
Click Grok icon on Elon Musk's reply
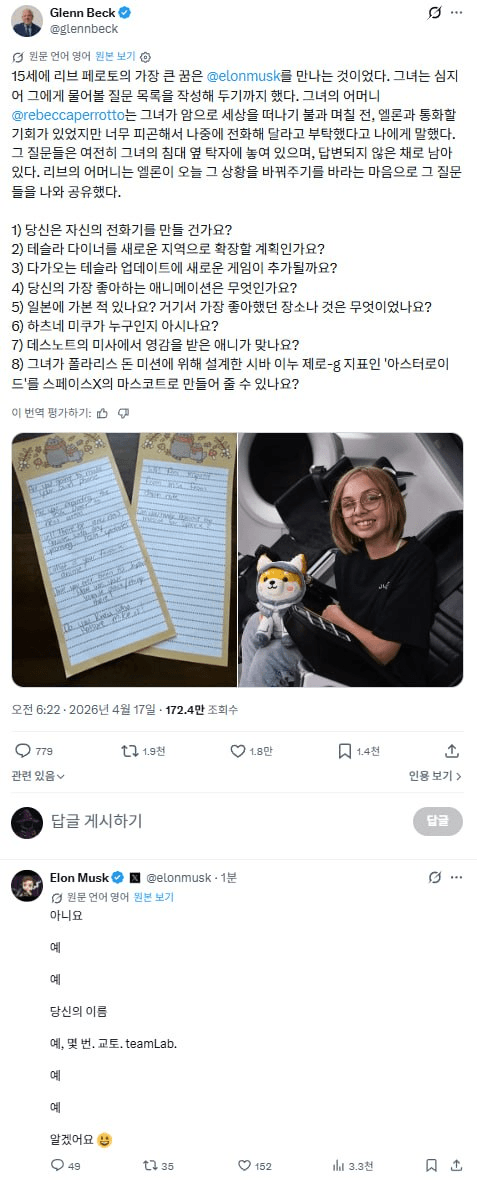434,877
